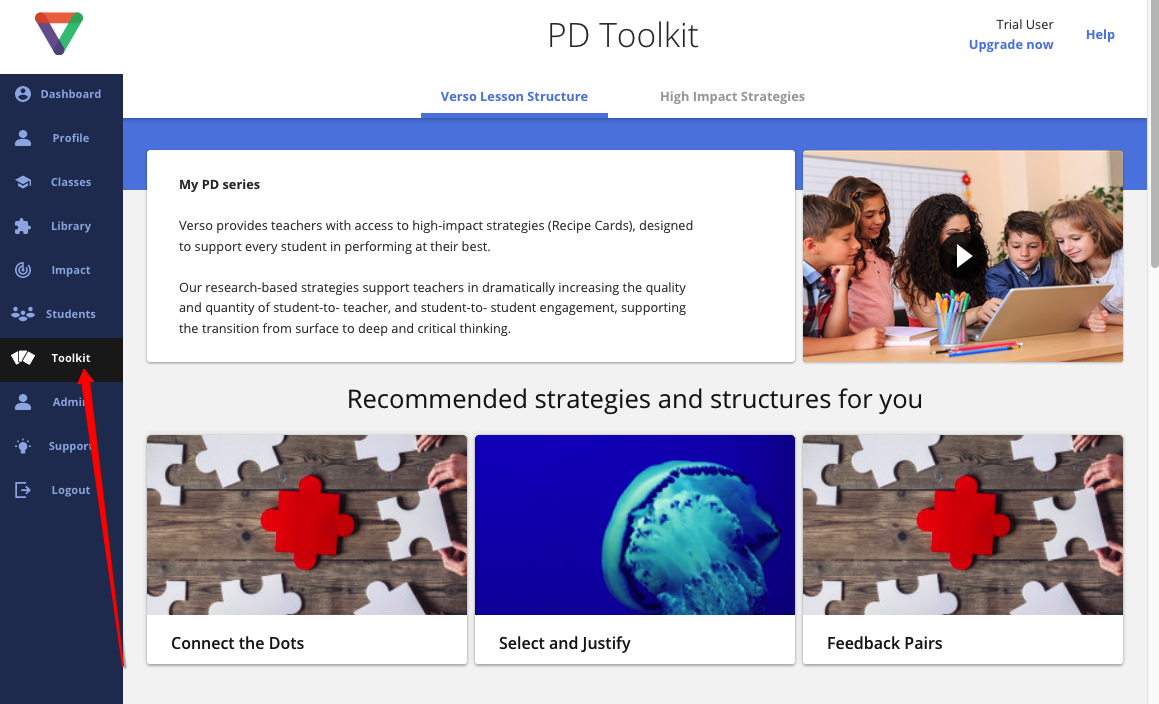The image size is (1159, 704).
Task: Click the Feedback Pairs title
Action: point(885,643)
